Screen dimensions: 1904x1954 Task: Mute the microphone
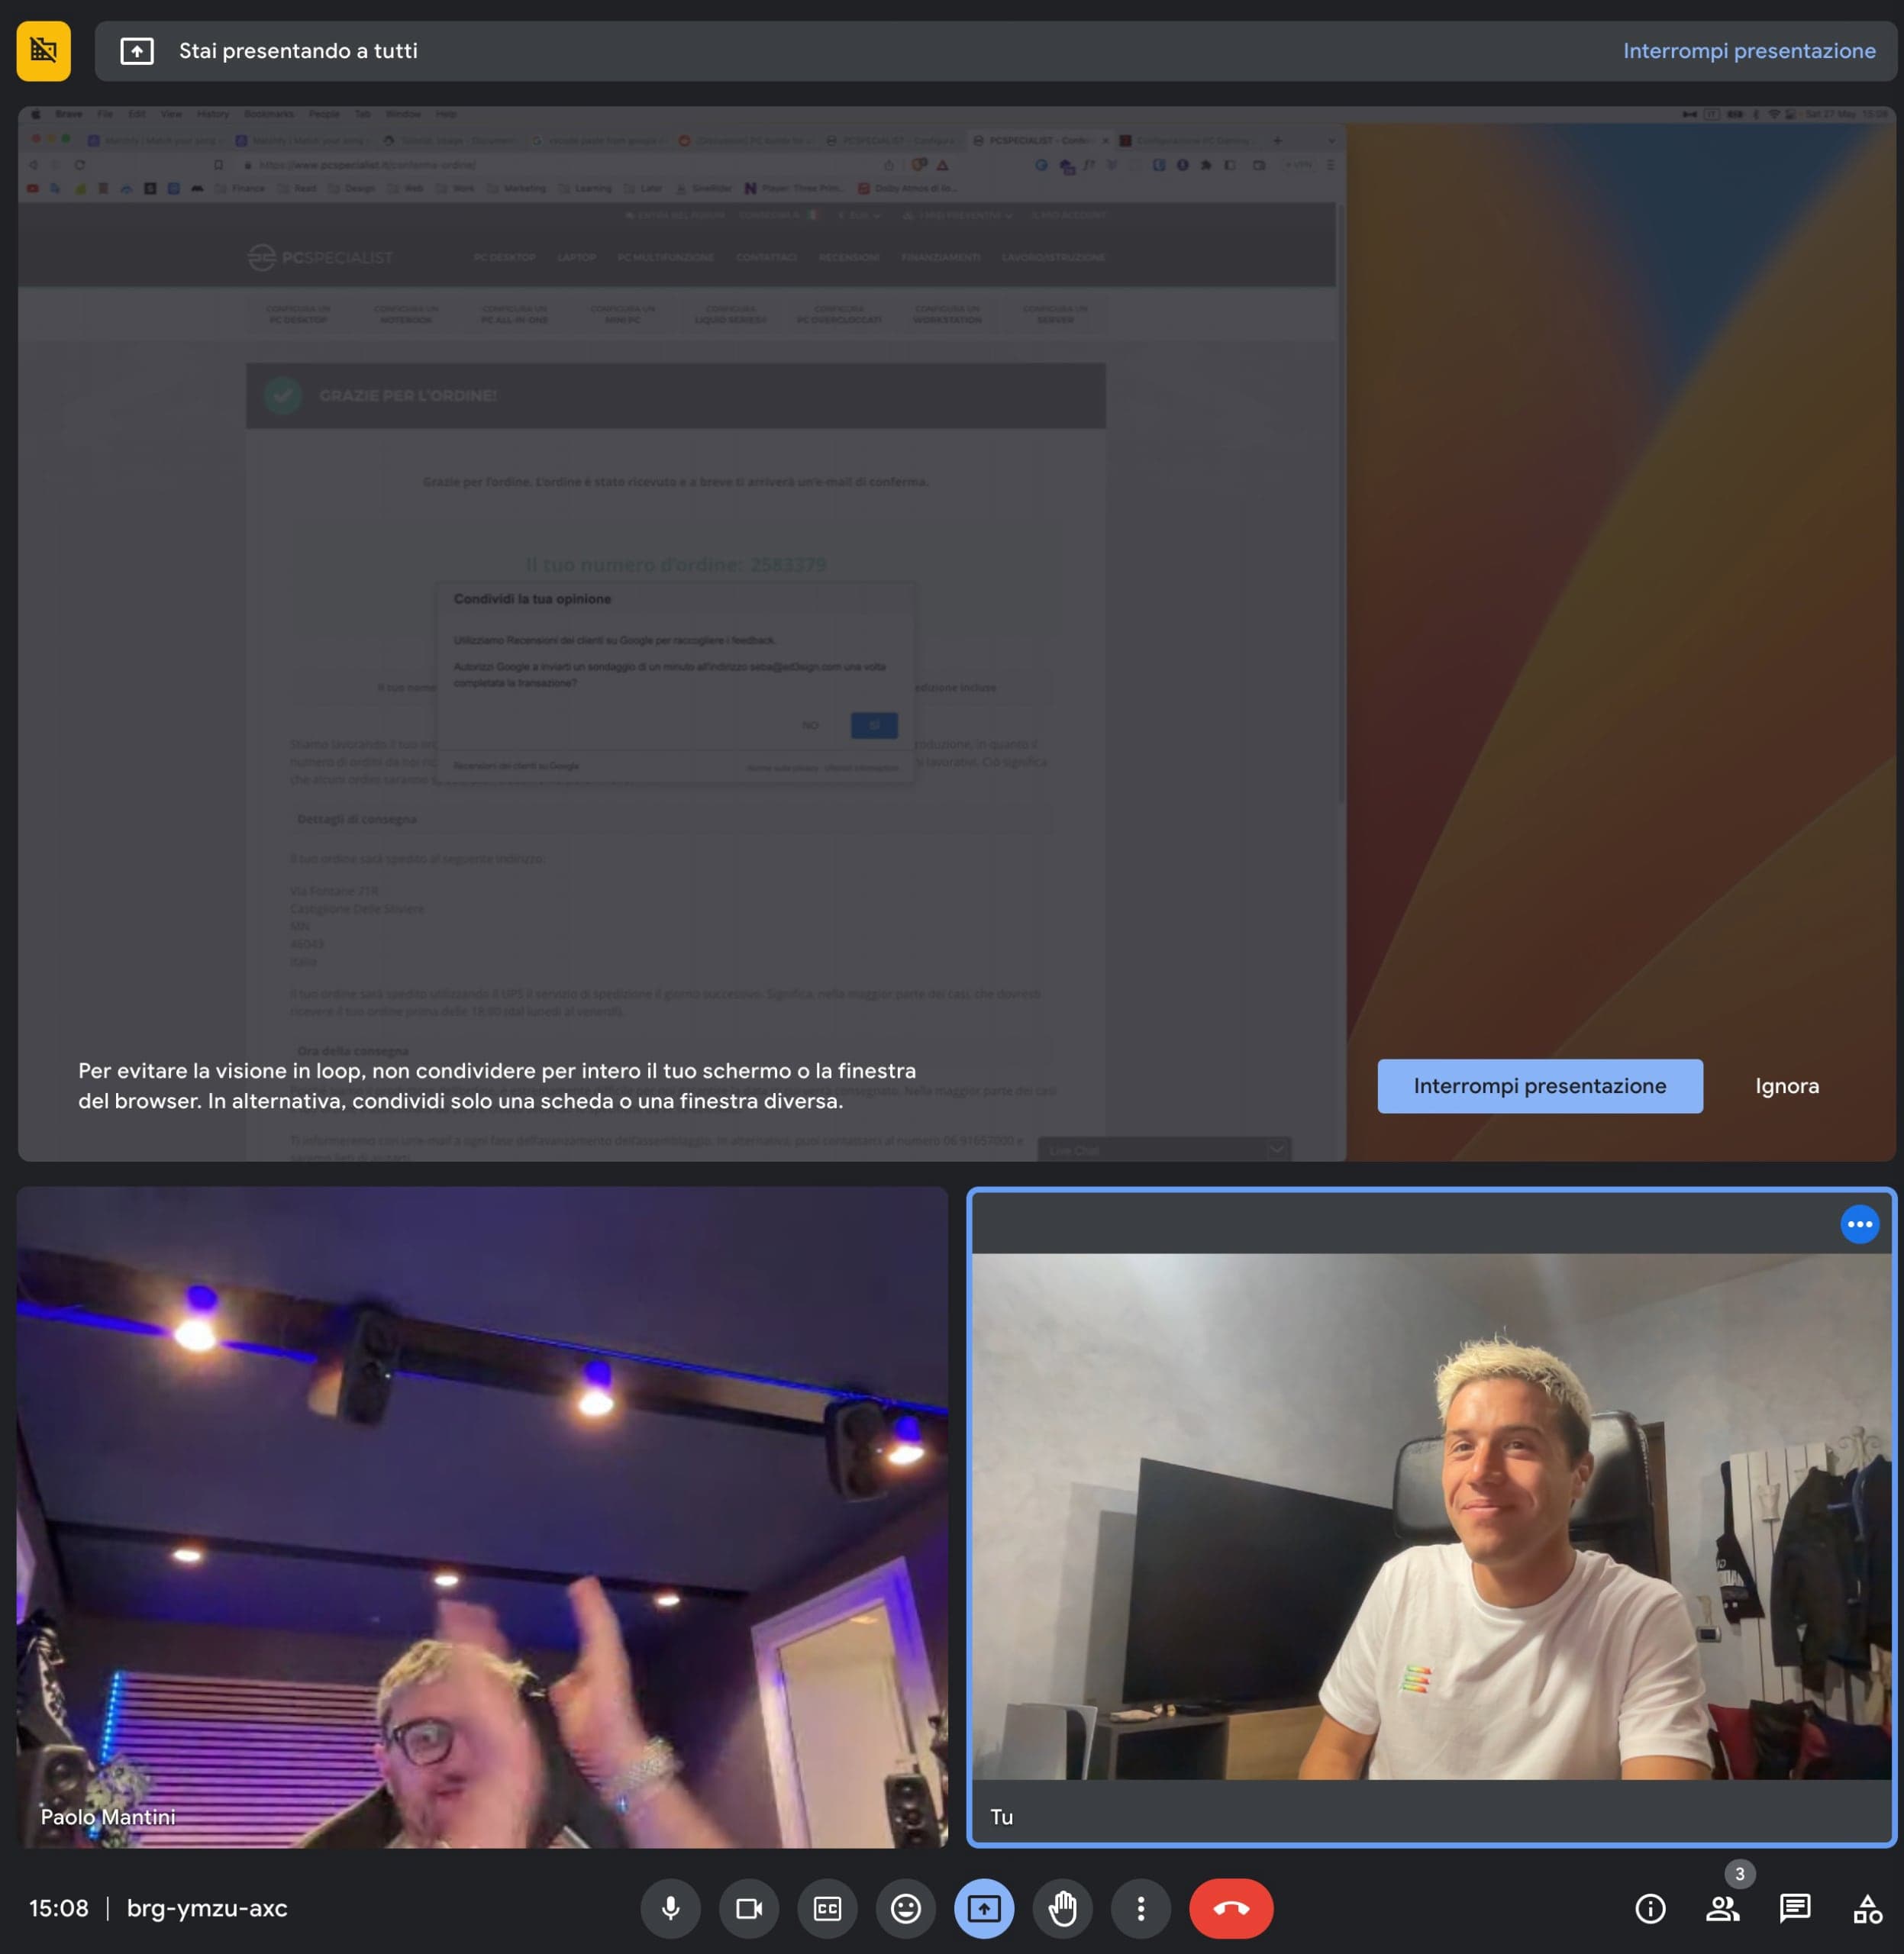click(670, 1908)
